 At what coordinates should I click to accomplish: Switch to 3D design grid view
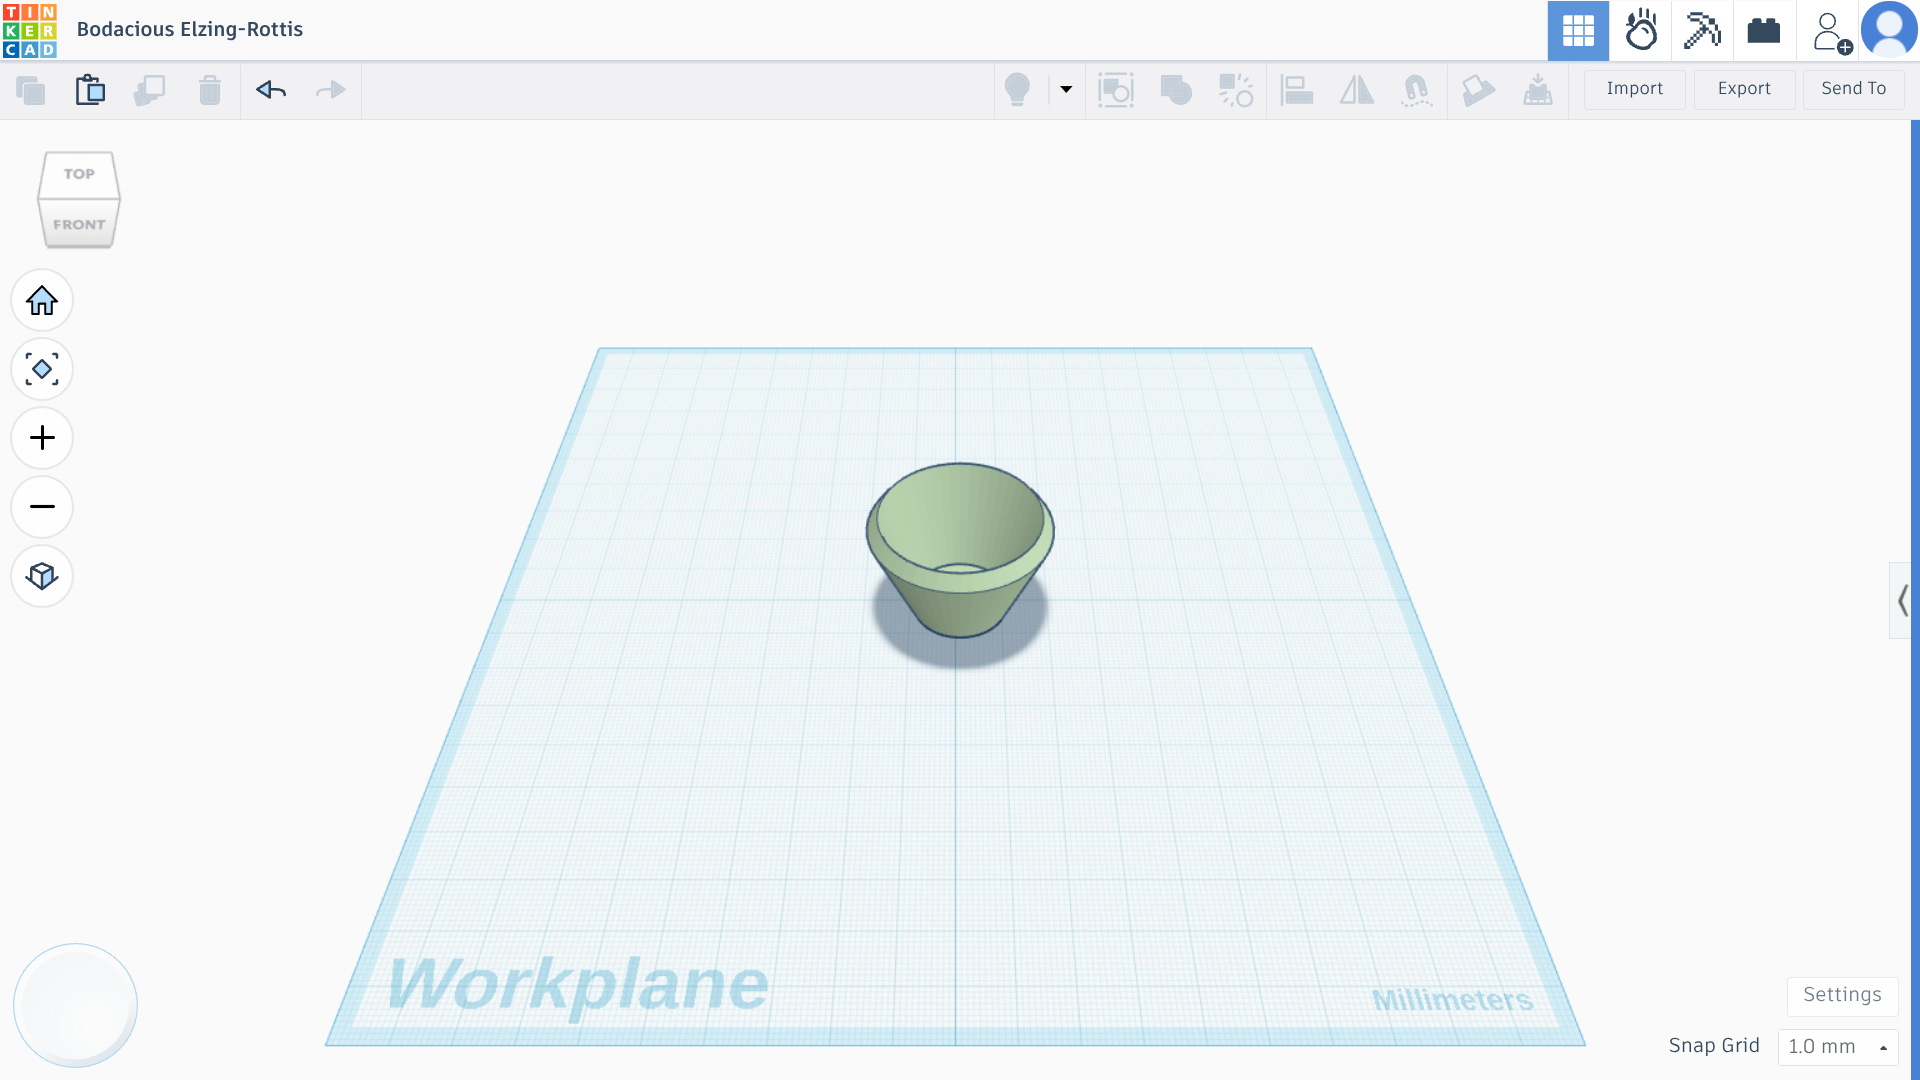point(1578,31)
